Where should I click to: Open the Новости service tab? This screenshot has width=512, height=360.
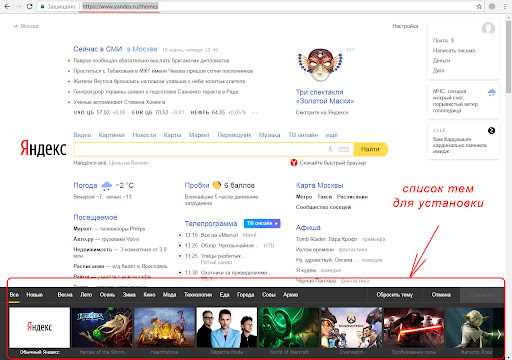click(144, 135)
